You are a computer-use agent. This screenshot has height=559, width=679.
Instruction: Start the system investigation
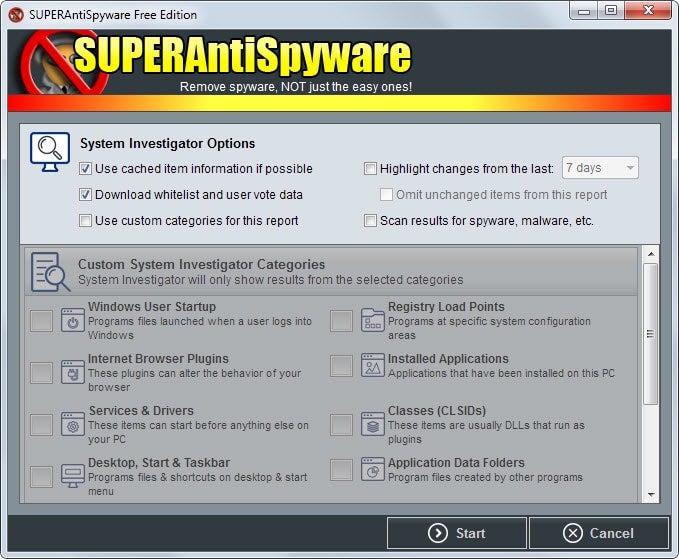point(457,533)
